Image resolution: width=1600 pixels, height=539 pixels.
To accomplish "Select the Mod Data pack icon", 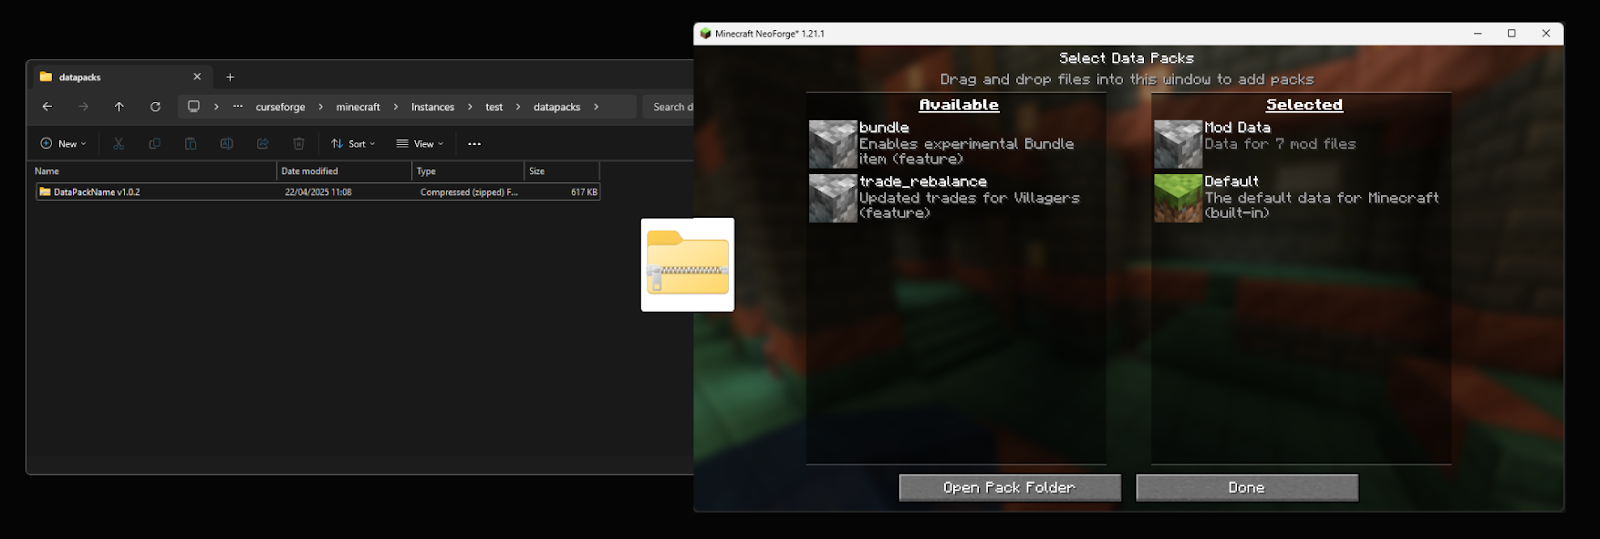I will pos(1178,144).
